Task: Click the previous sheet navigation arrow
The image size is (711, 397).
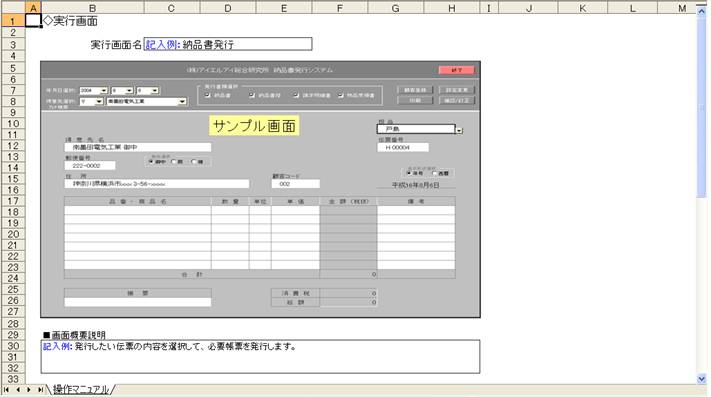Action: 18,390
